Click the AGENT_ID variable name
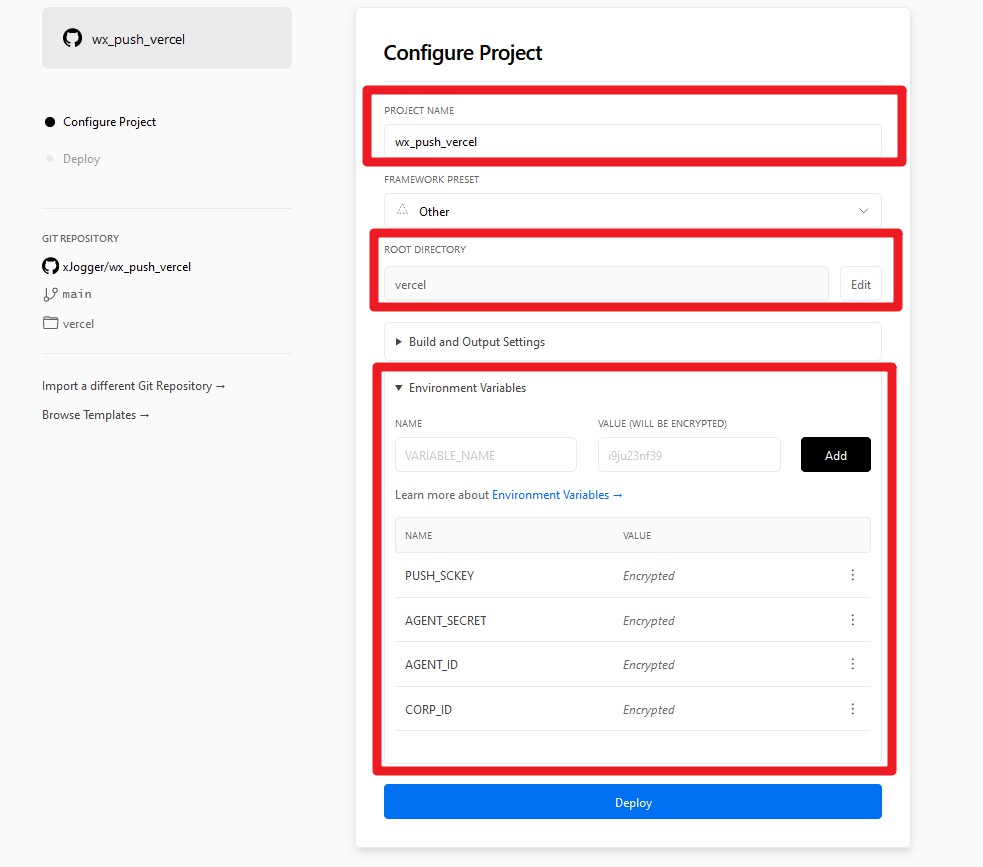This screenshot has height=867, width=983. point(431,665)
